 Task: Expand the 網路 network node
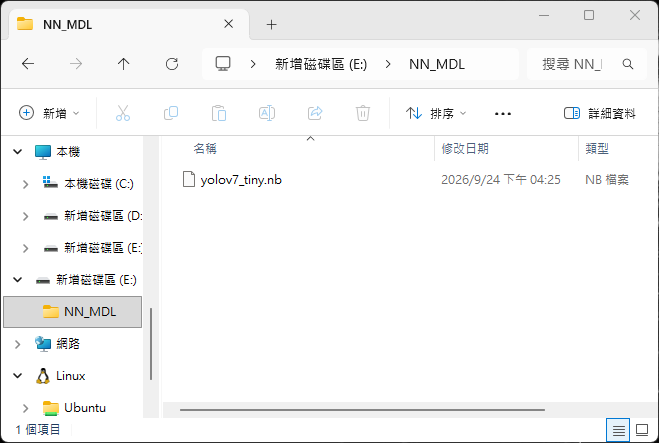[18, 344]
